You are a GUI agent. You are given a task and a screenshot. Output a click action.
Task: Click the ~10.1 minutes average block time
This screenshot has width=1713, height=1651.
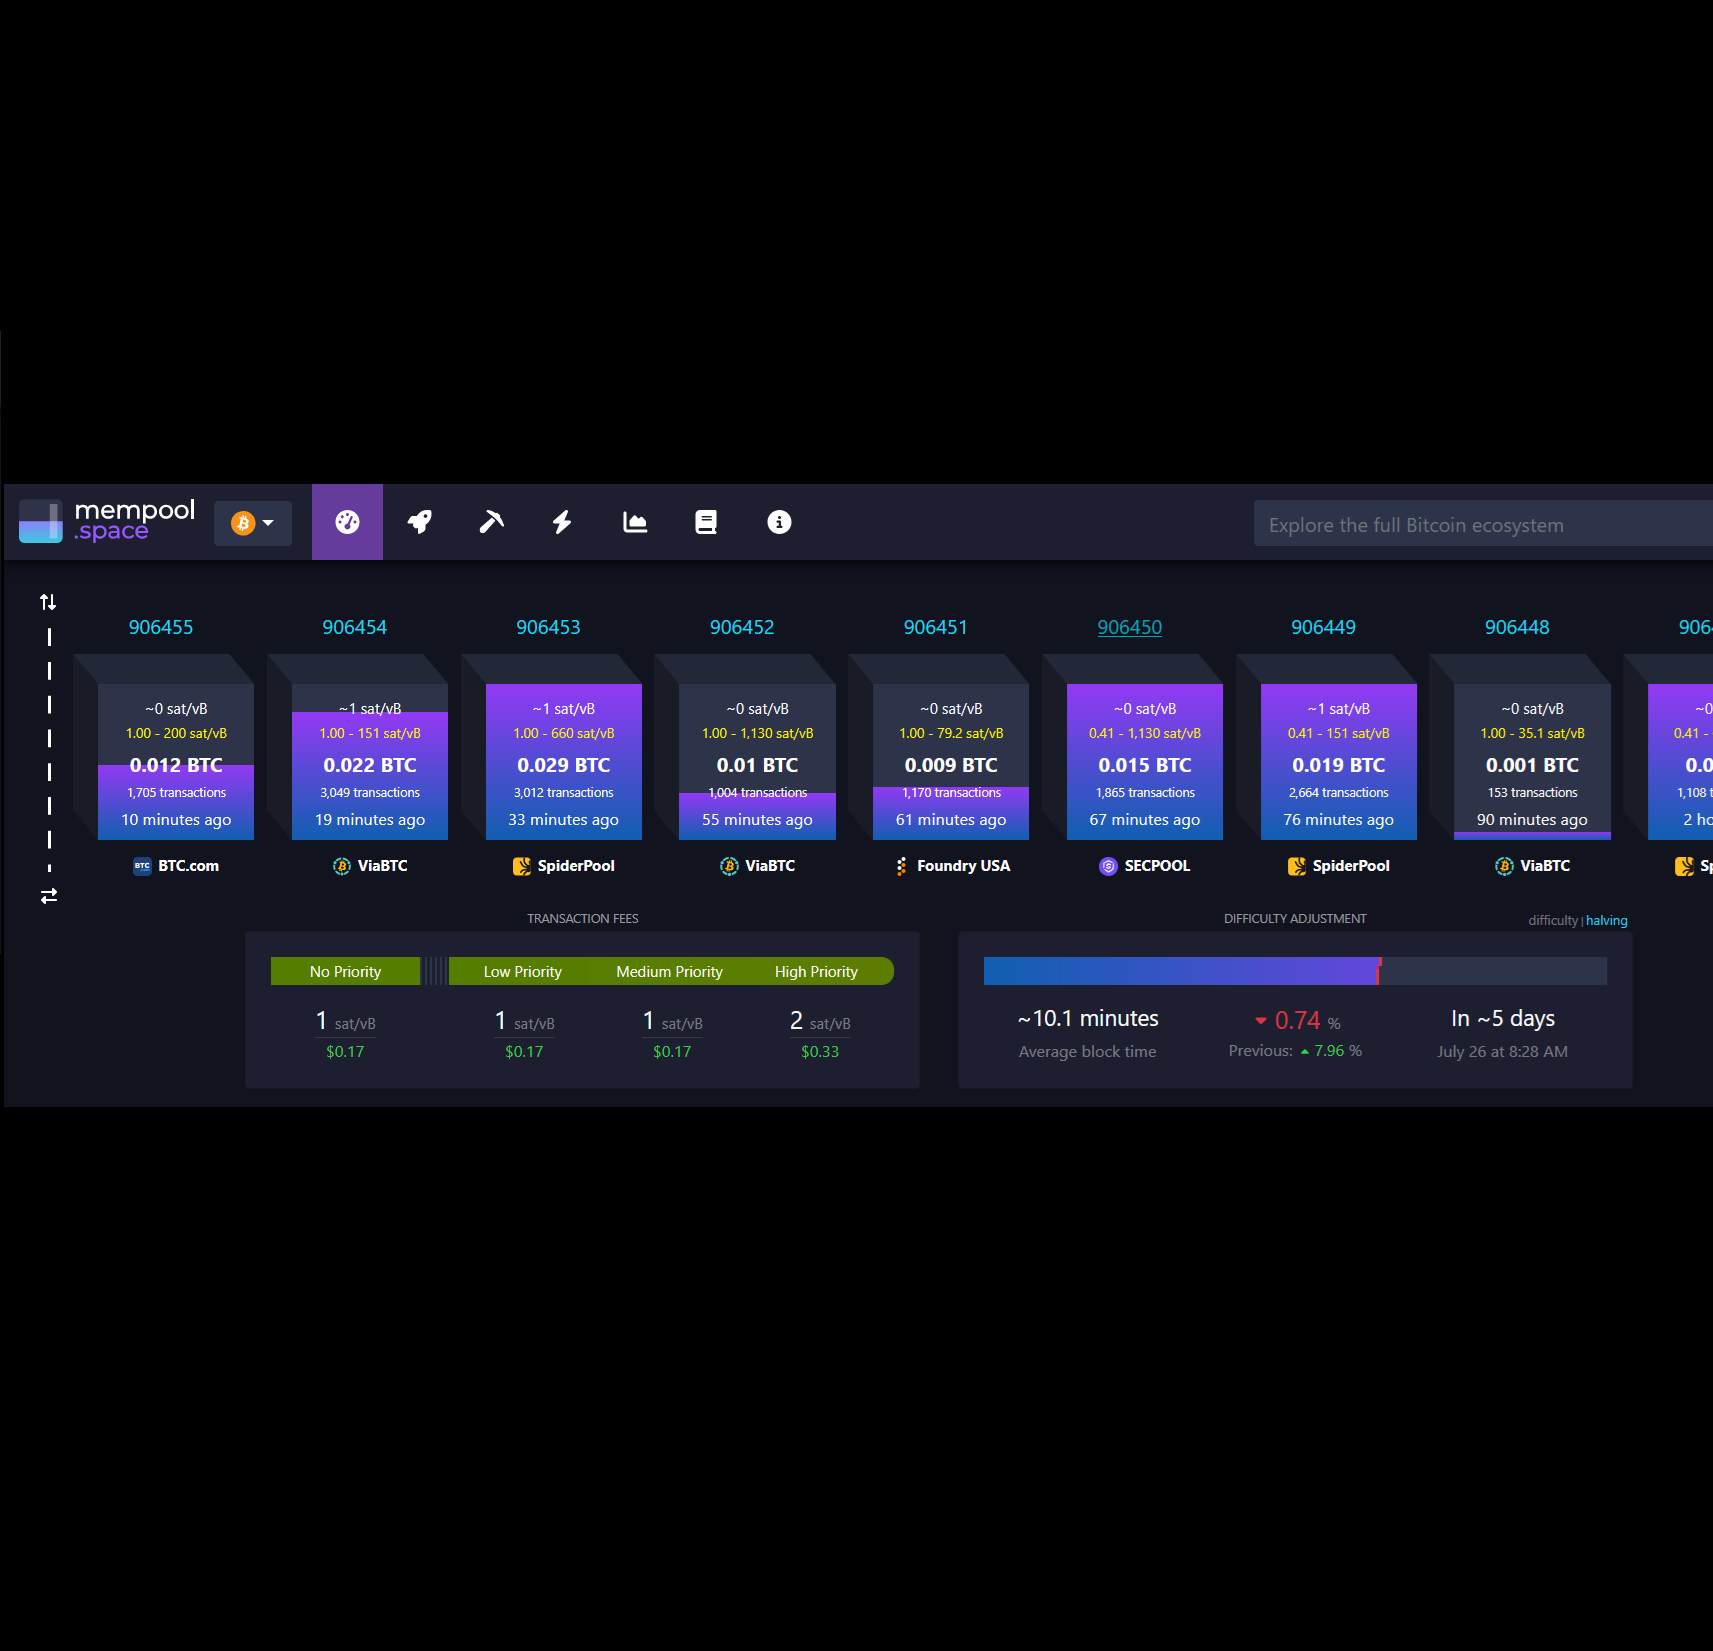1088,1018
